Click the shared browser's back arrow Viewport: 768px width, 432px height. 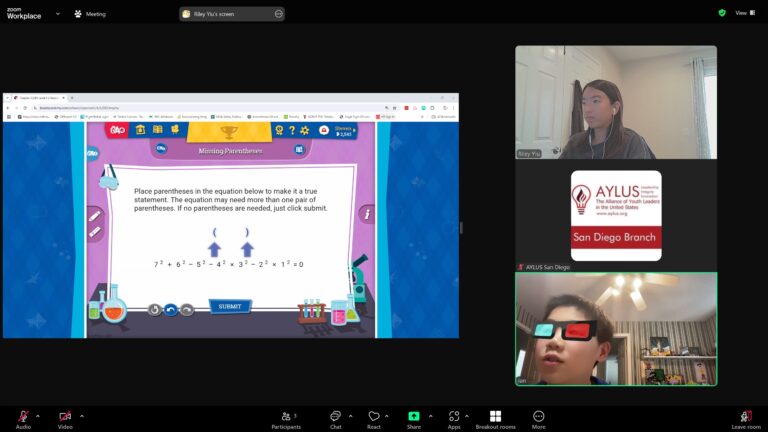8,108
